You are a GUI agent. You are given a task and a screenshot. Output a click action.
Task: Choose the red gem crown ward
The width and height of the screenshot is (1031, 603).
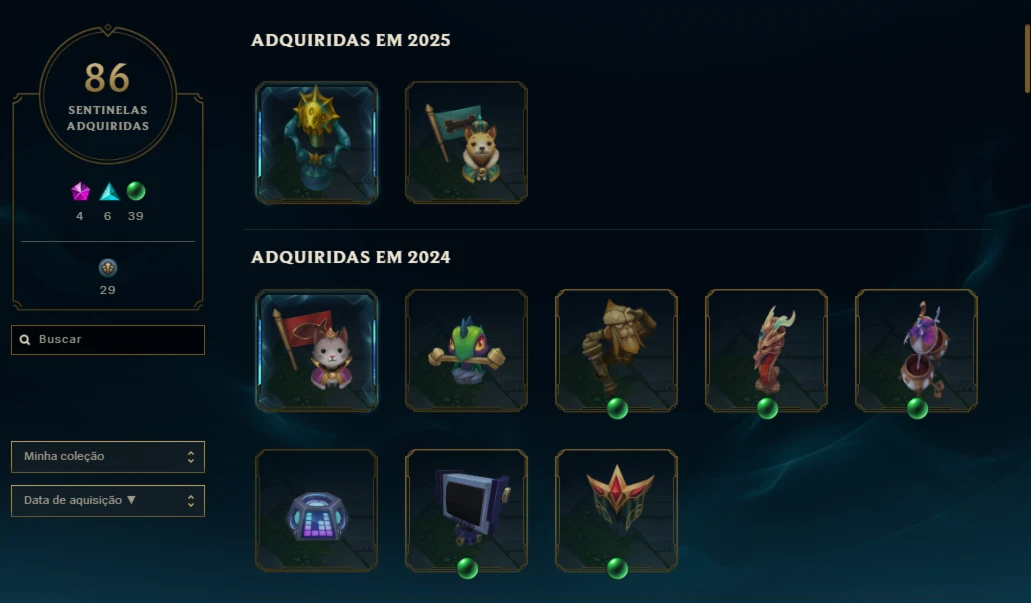click(x=616, y=511)
